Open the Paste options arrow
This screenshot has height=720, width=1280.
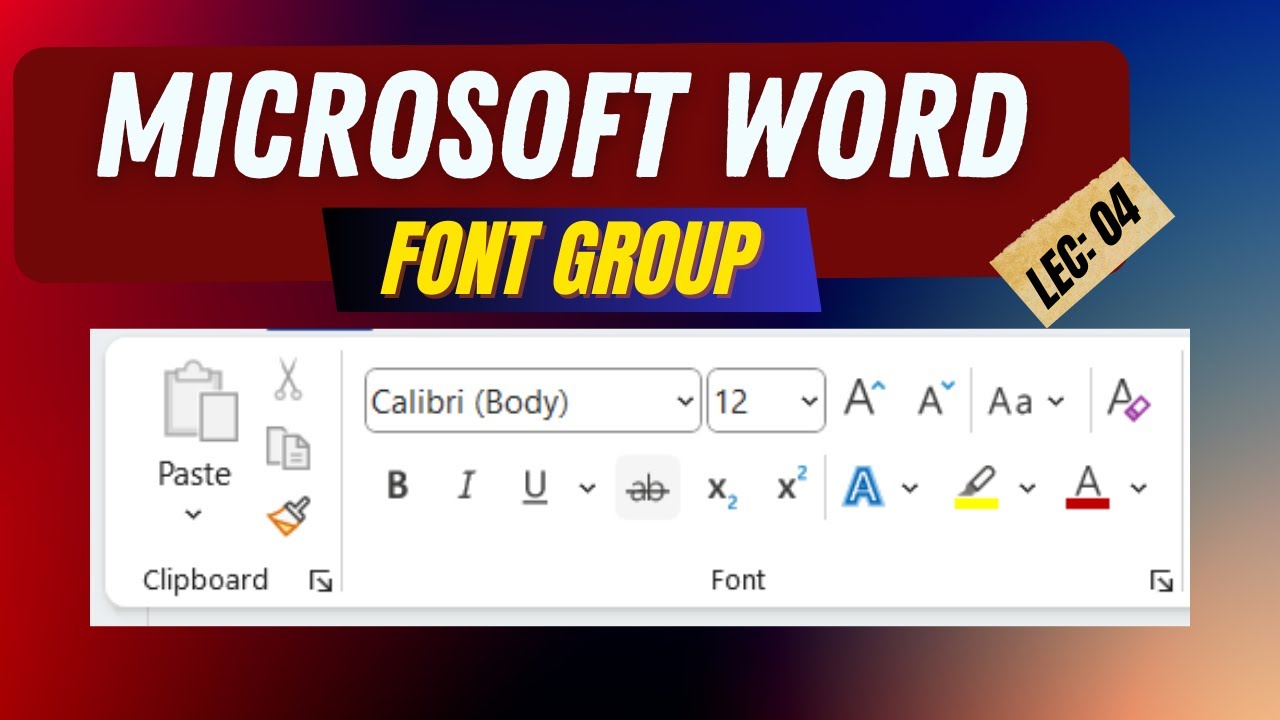194,515
